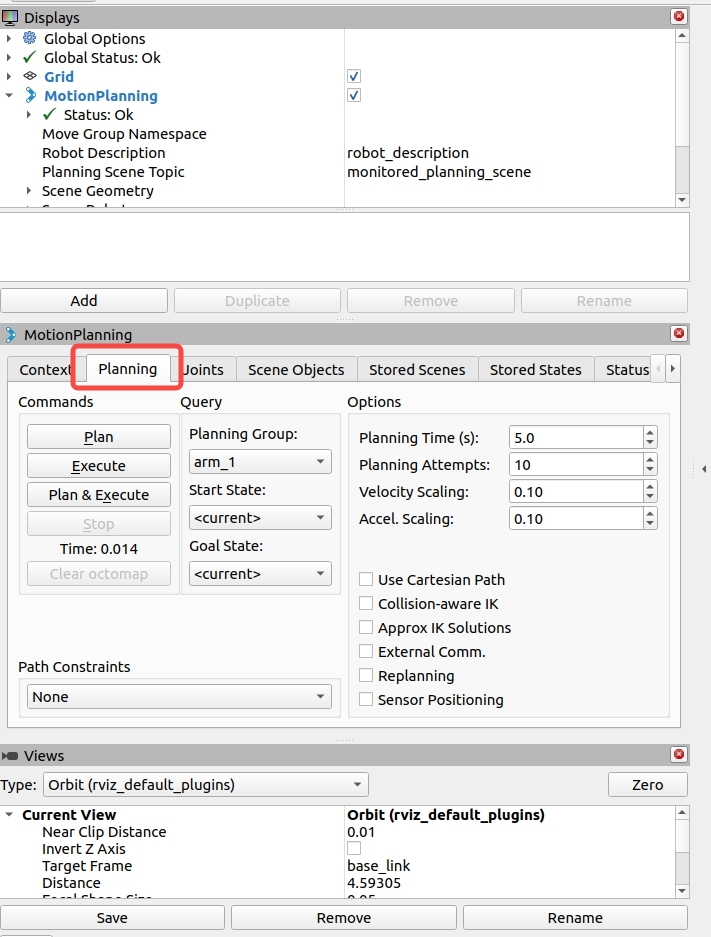Image resolution: width=711 pixels, height=937 pixels.
Task: Click the Displays panel monitor icon
Action: coord(10,18)
